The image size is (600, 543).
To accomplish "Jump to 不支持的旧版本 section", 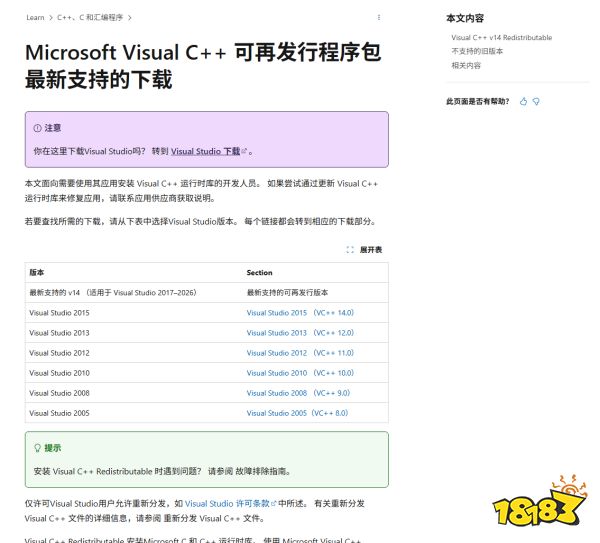I will click(x=477, y=51).
